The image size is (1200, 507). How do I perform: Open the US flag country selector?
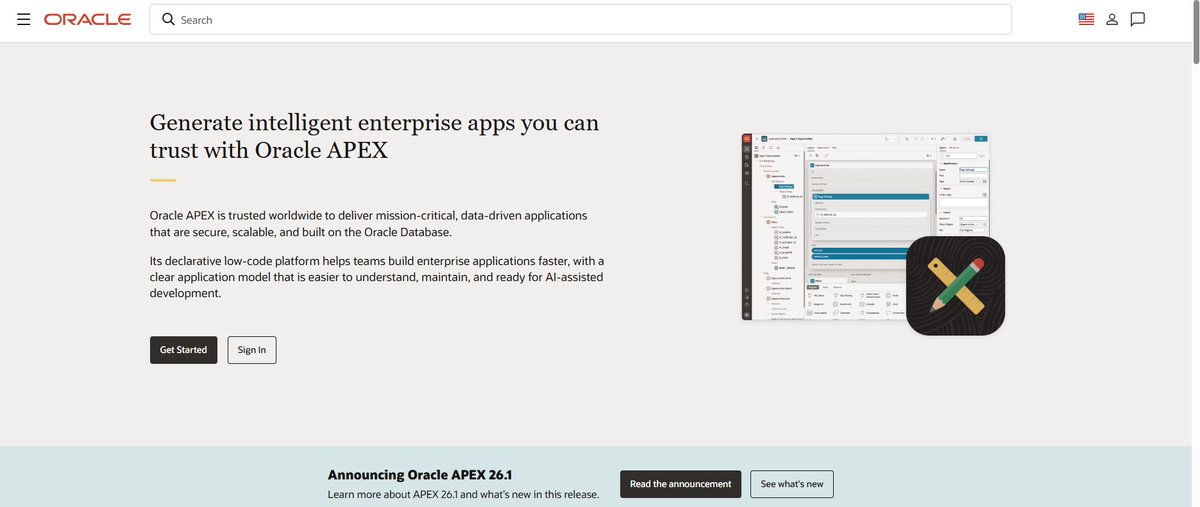point(1086,19)
